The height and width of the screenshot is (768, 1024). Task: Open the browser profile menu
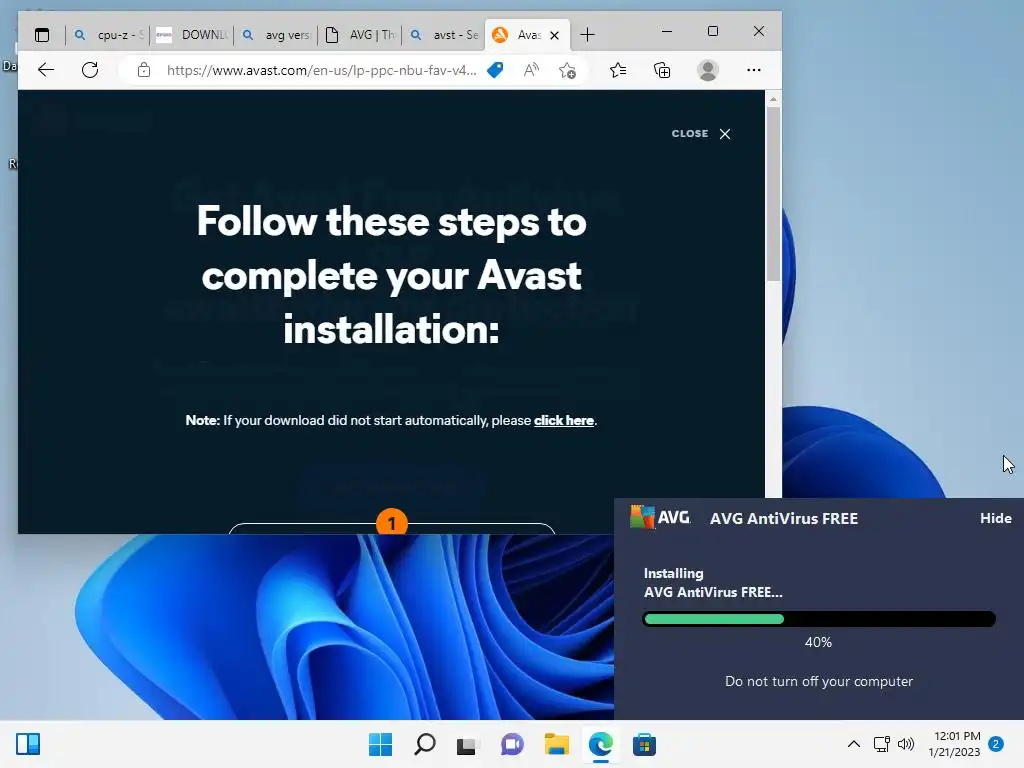[708, 70]
